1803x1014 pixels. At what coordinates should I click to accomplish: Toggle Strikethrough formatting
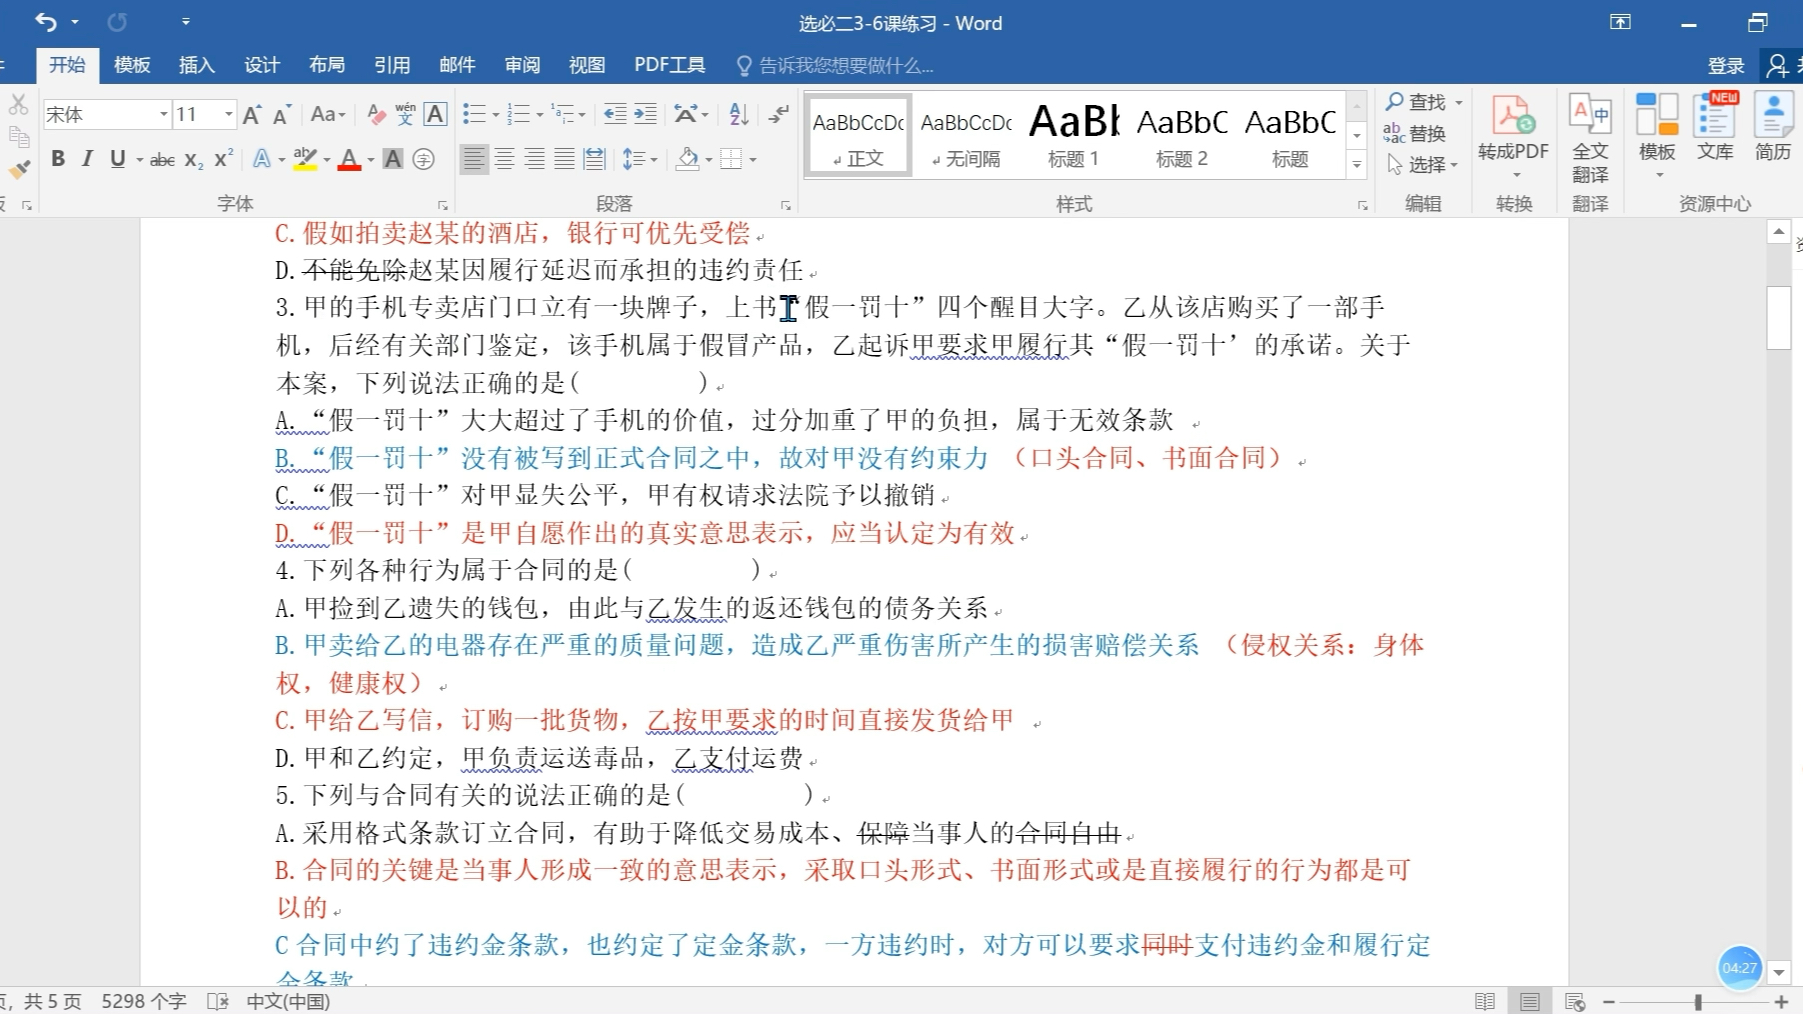(162, 159)
